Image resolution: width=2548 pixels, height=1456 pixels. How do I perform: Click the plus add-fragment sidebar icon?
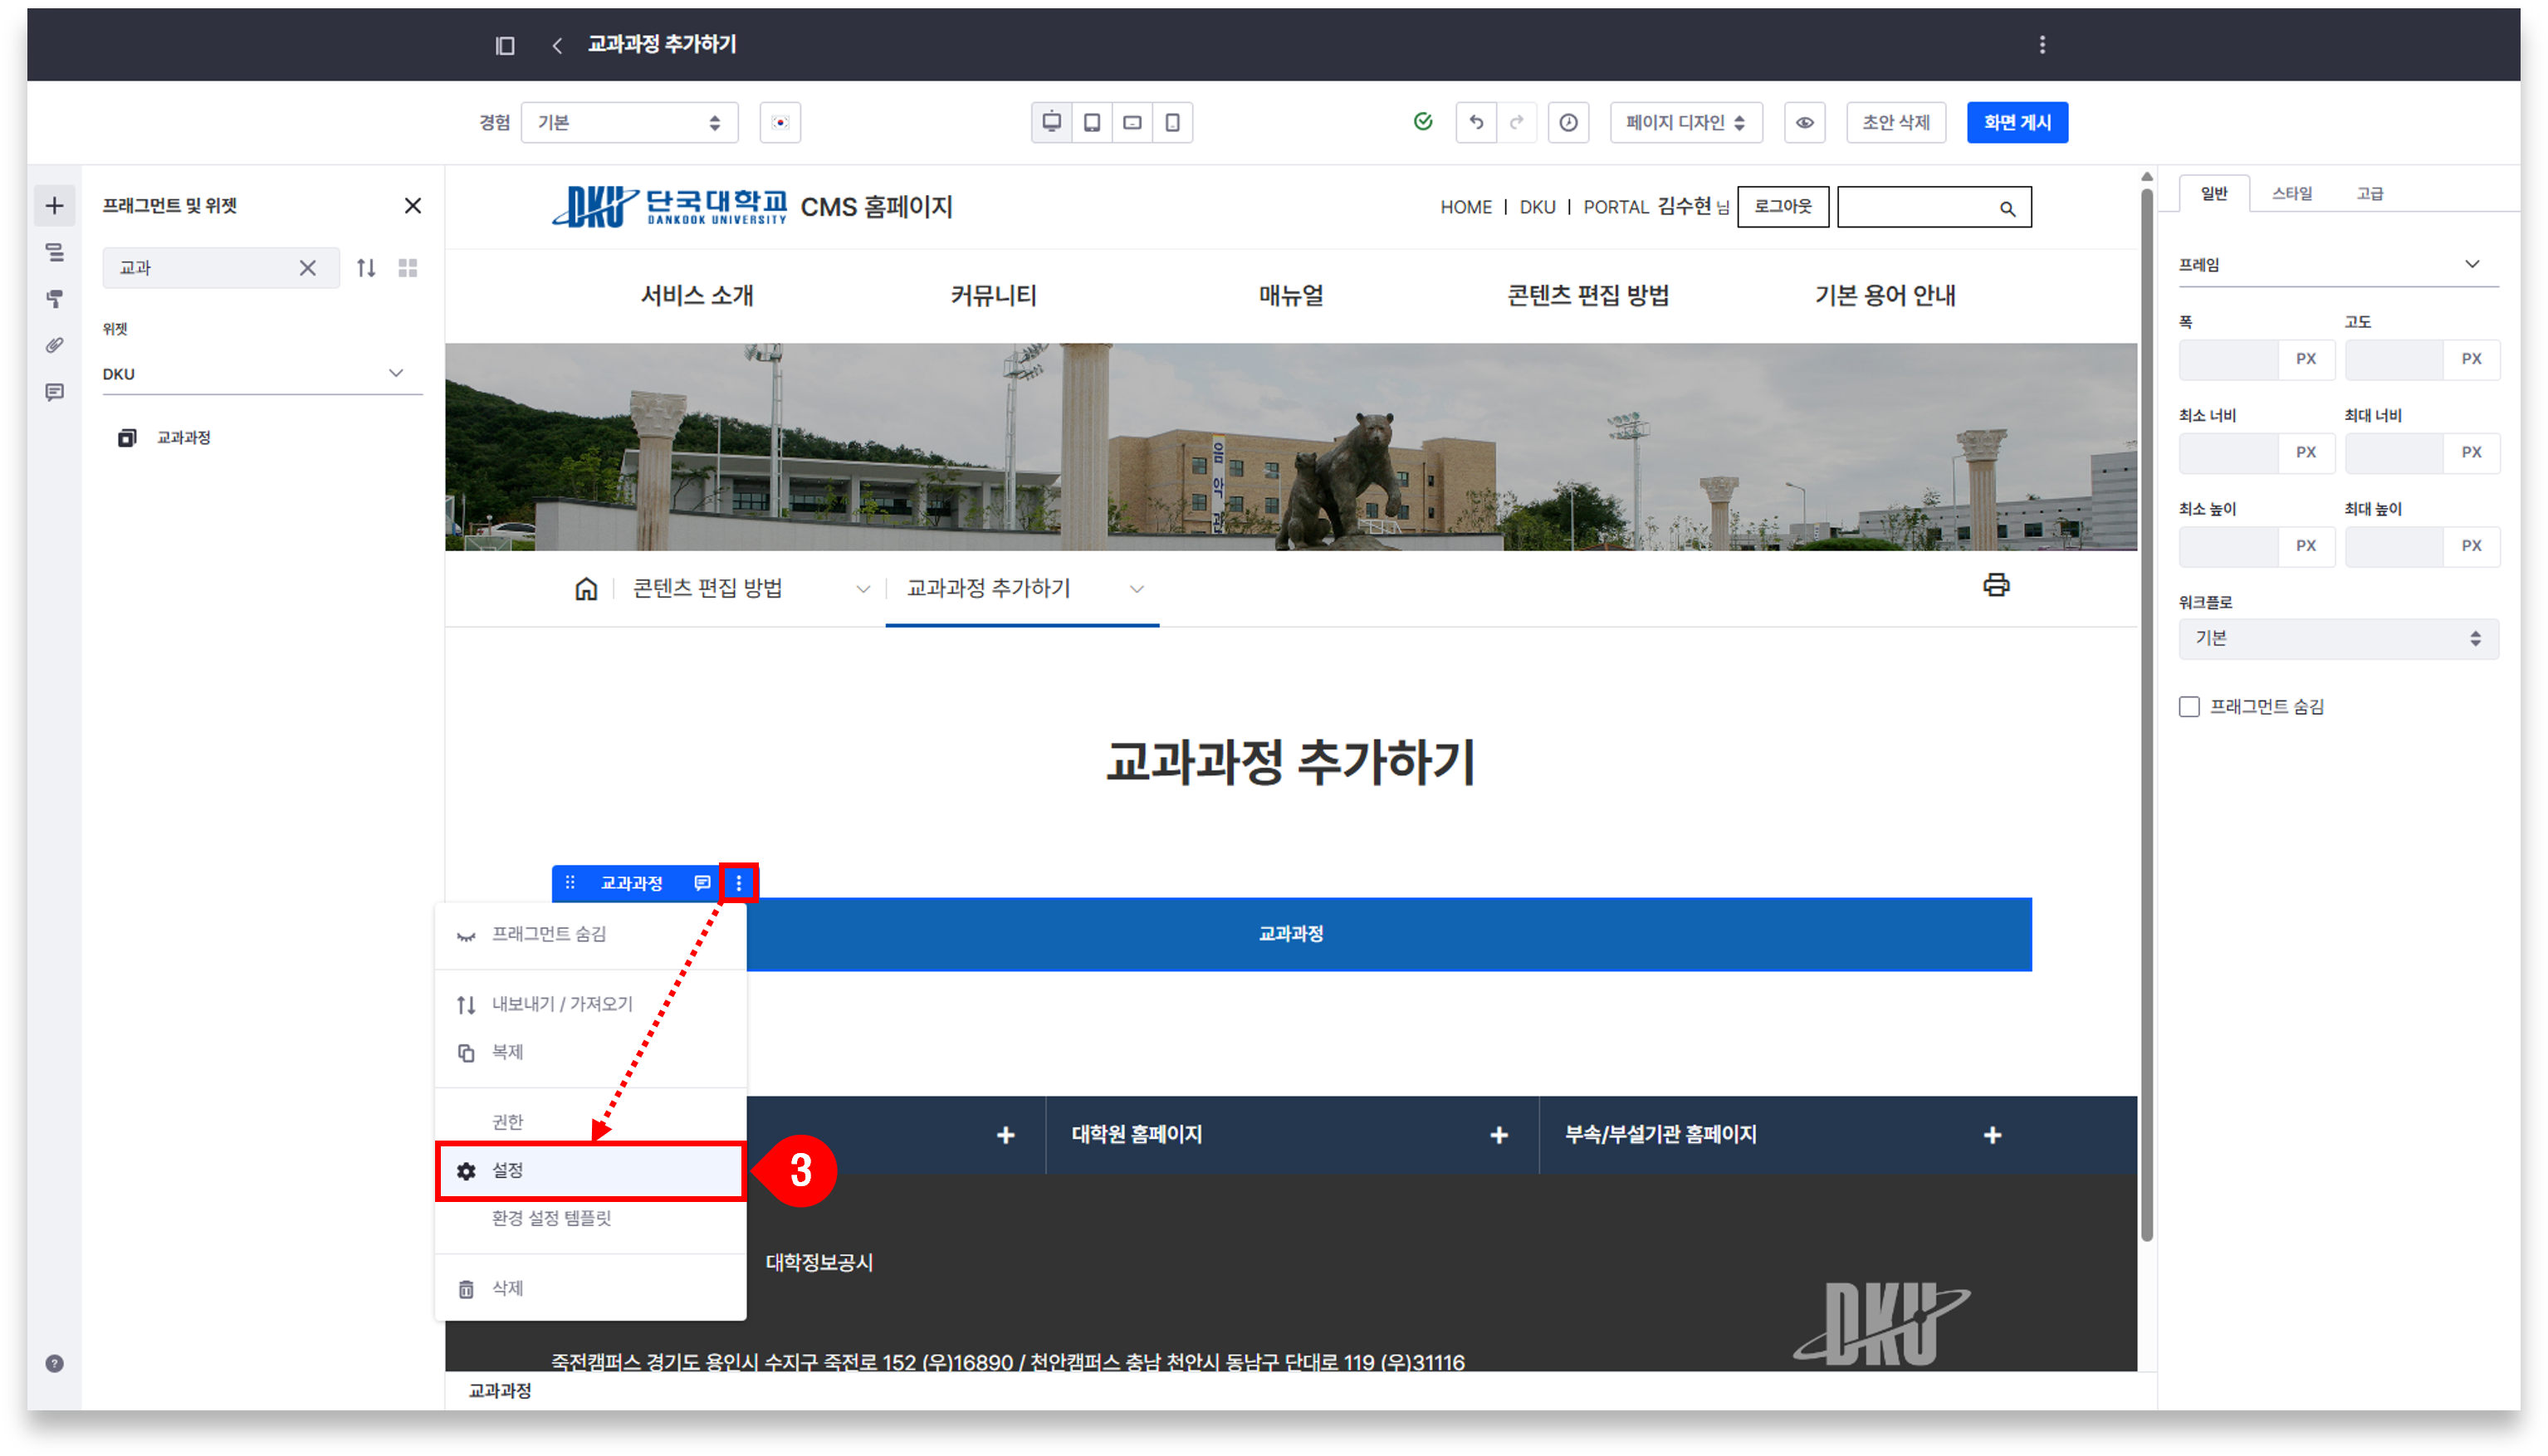[54, 206]
